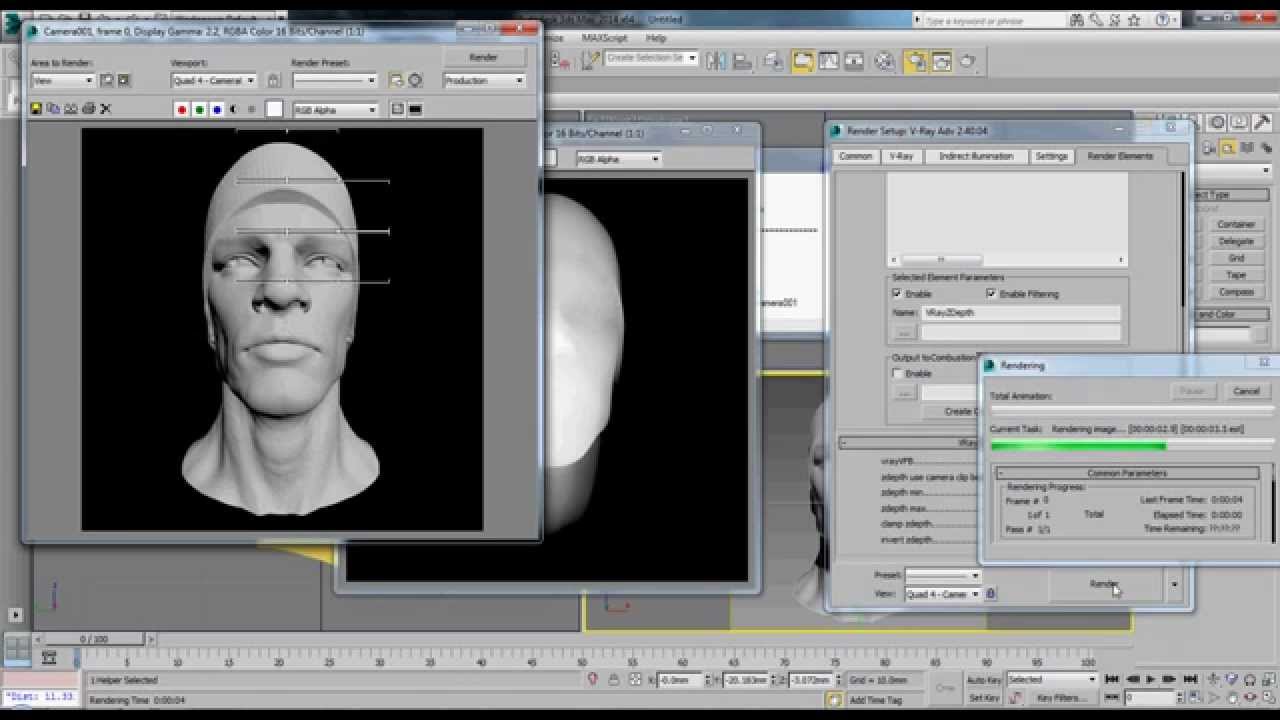Open Render Preset dropdown
Viewport: 1280px width, 720px height.
click(x=334, y=80)
